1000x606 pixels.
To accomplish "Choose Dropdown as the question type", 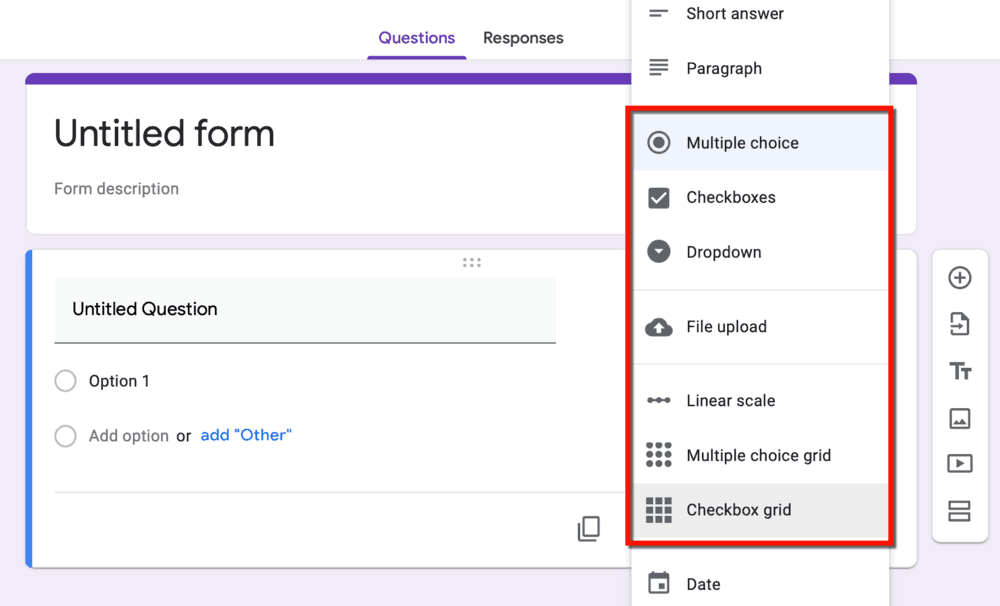I will (725, 251).
